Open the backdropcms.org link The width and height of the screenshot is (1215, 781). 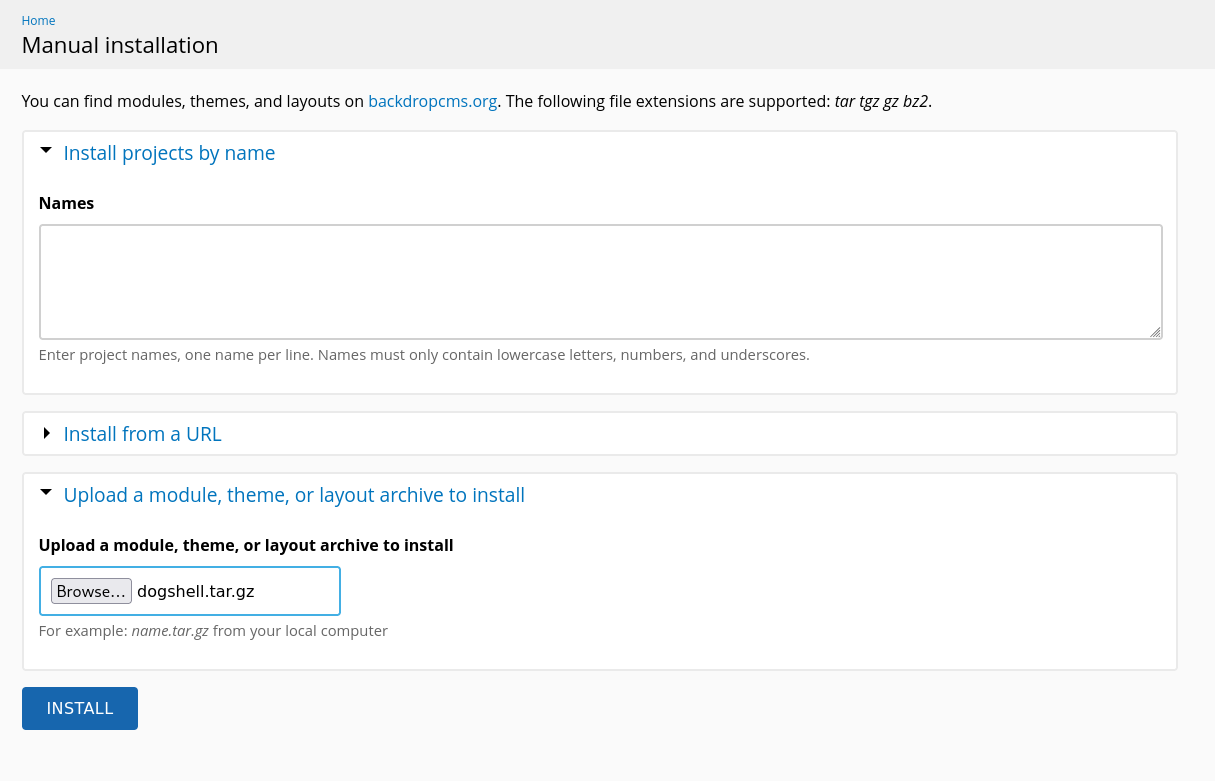(432, 101)
